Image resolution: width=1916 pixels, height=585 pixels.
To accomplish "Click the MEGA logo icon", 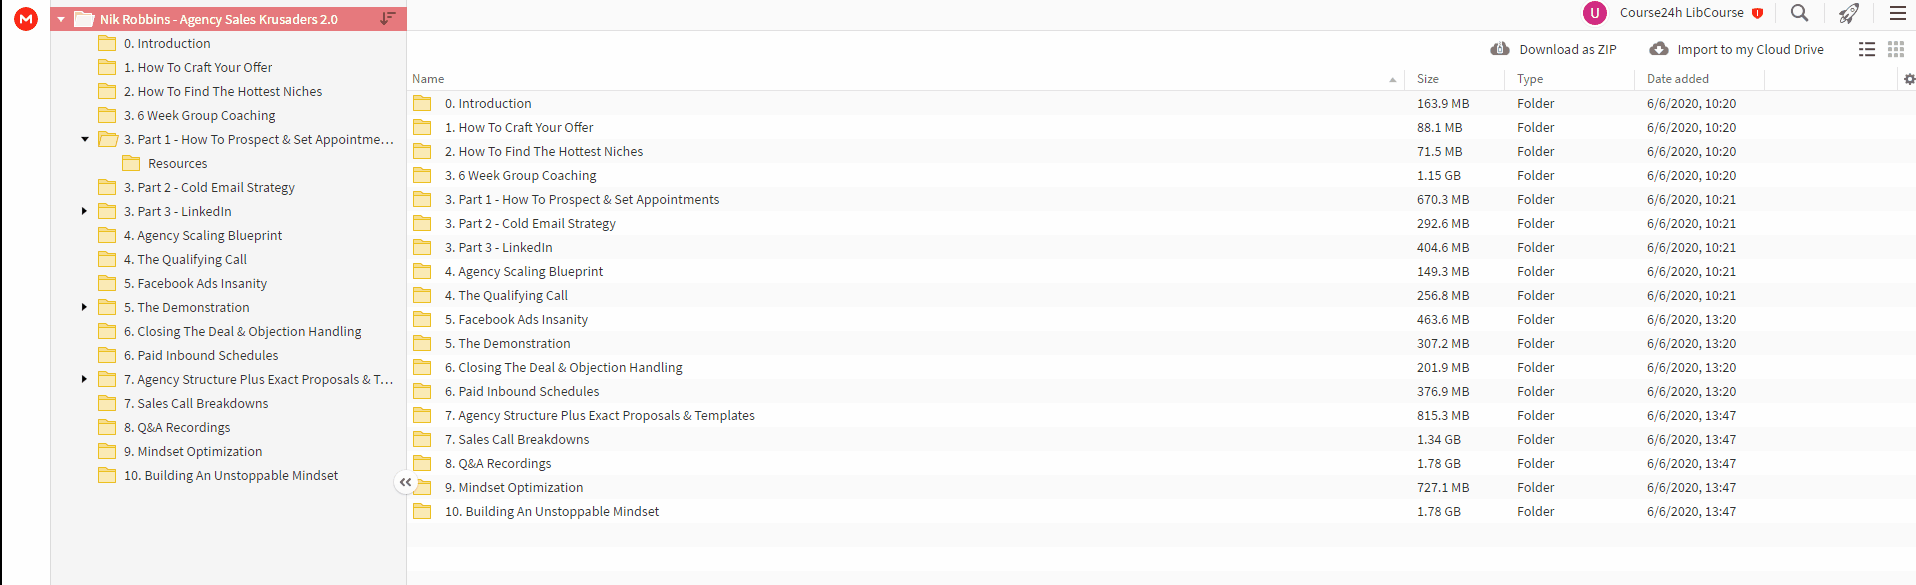I will tap(26, 18).
